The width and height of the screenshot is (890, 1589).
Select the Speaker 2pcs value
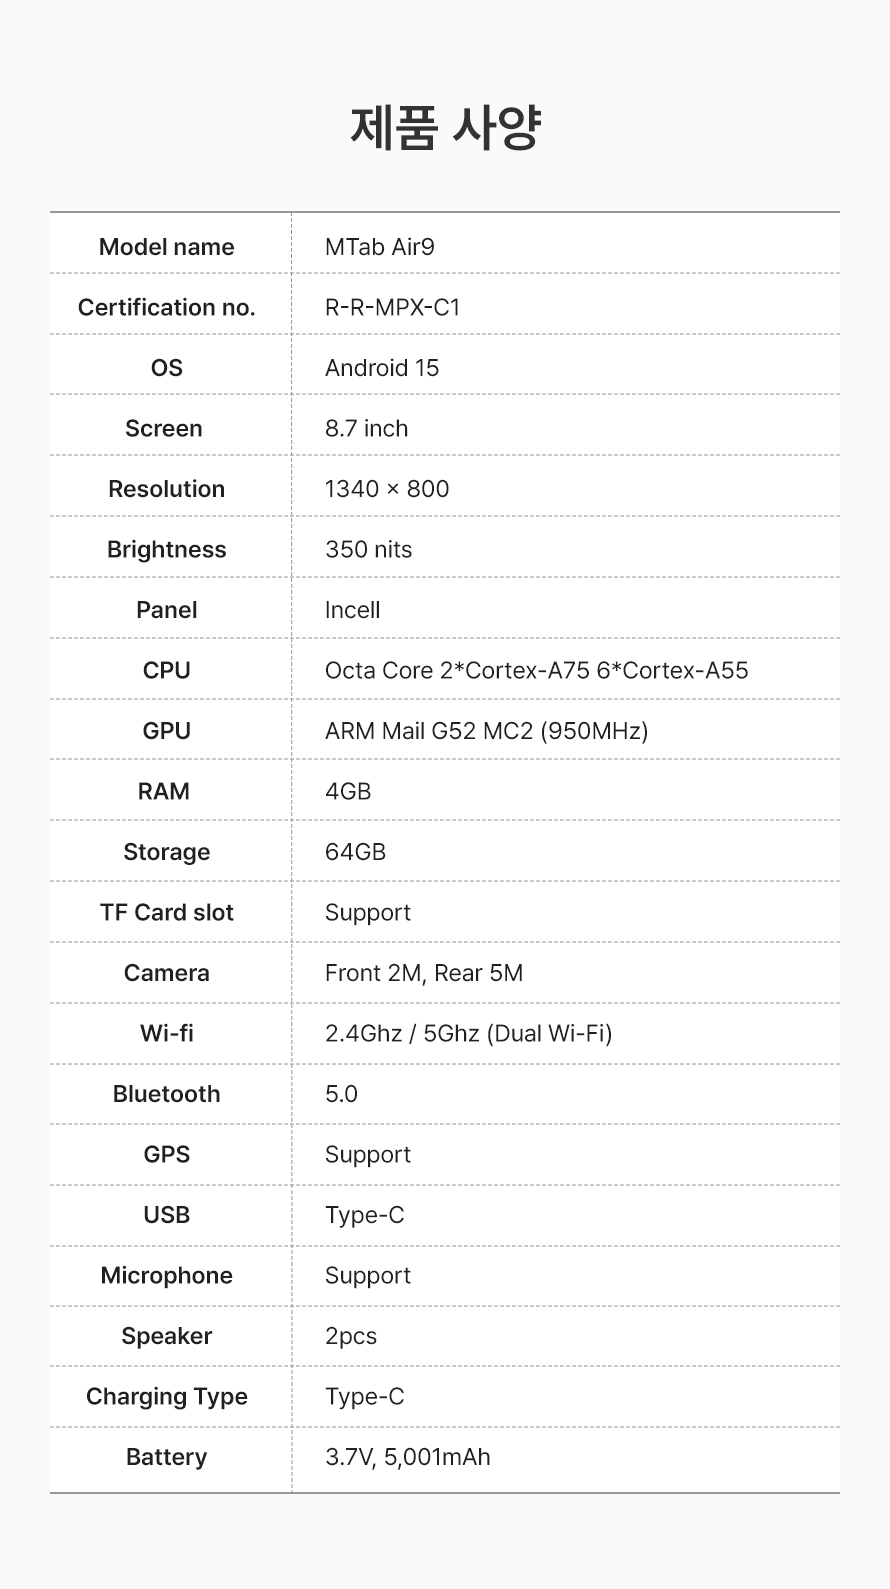coord(351,1336)
